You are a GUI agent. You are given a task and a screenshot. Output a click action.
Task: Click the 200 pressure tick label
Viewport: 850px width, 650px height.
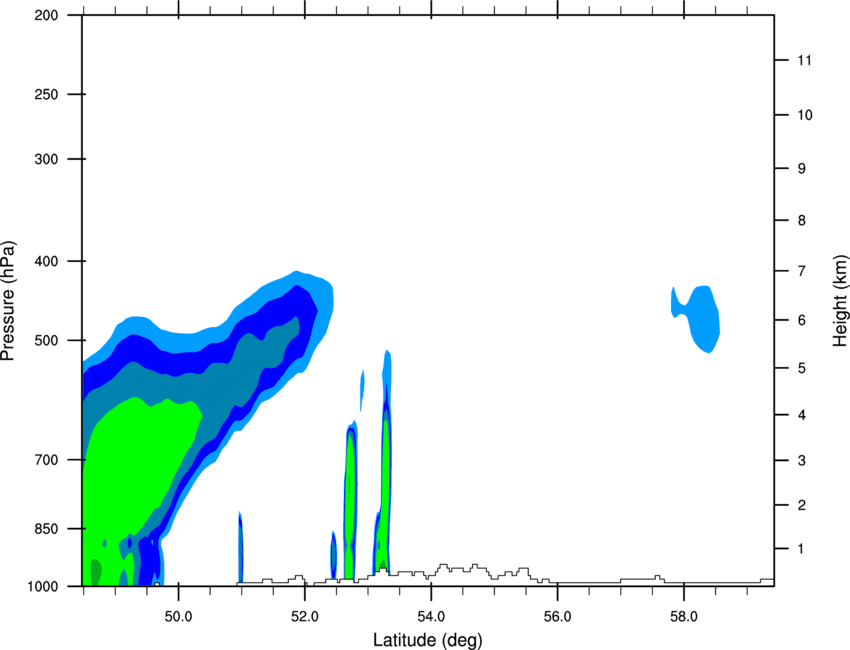click(x=46, y=15)
